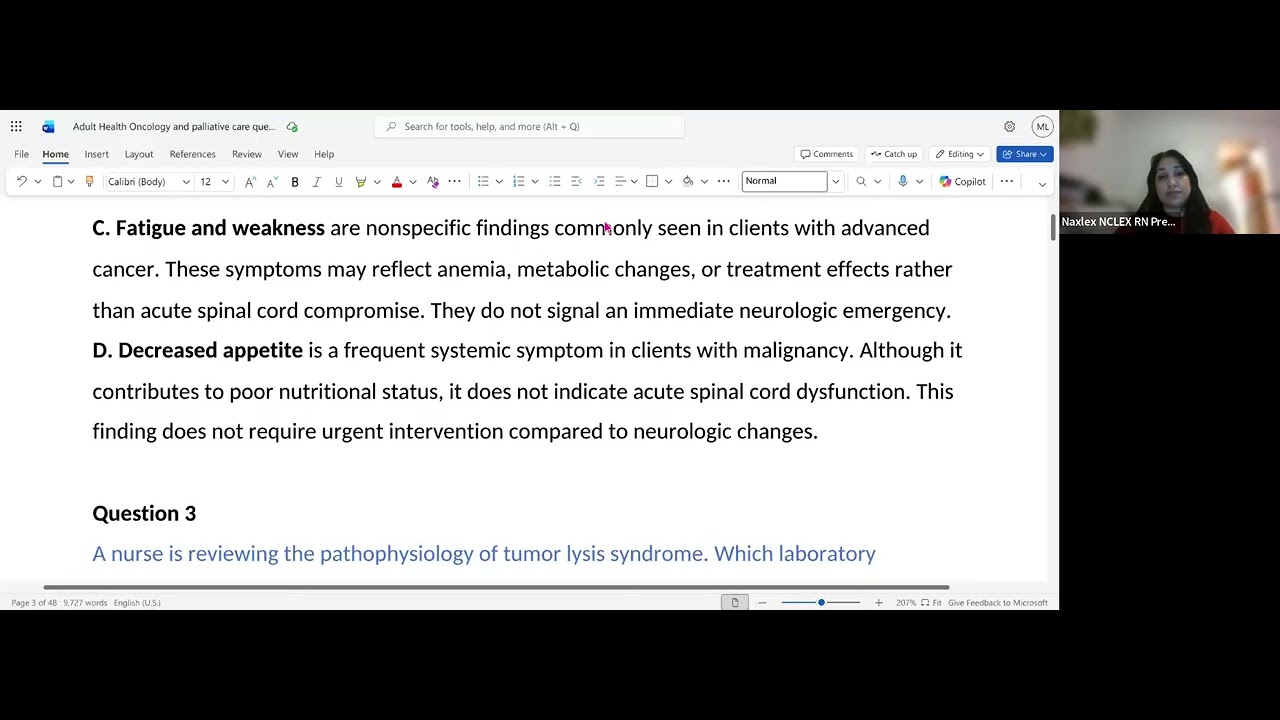Screen dimensions: 1280x720
Task: Click the multilevel list icon
Action: pos(555,182)
